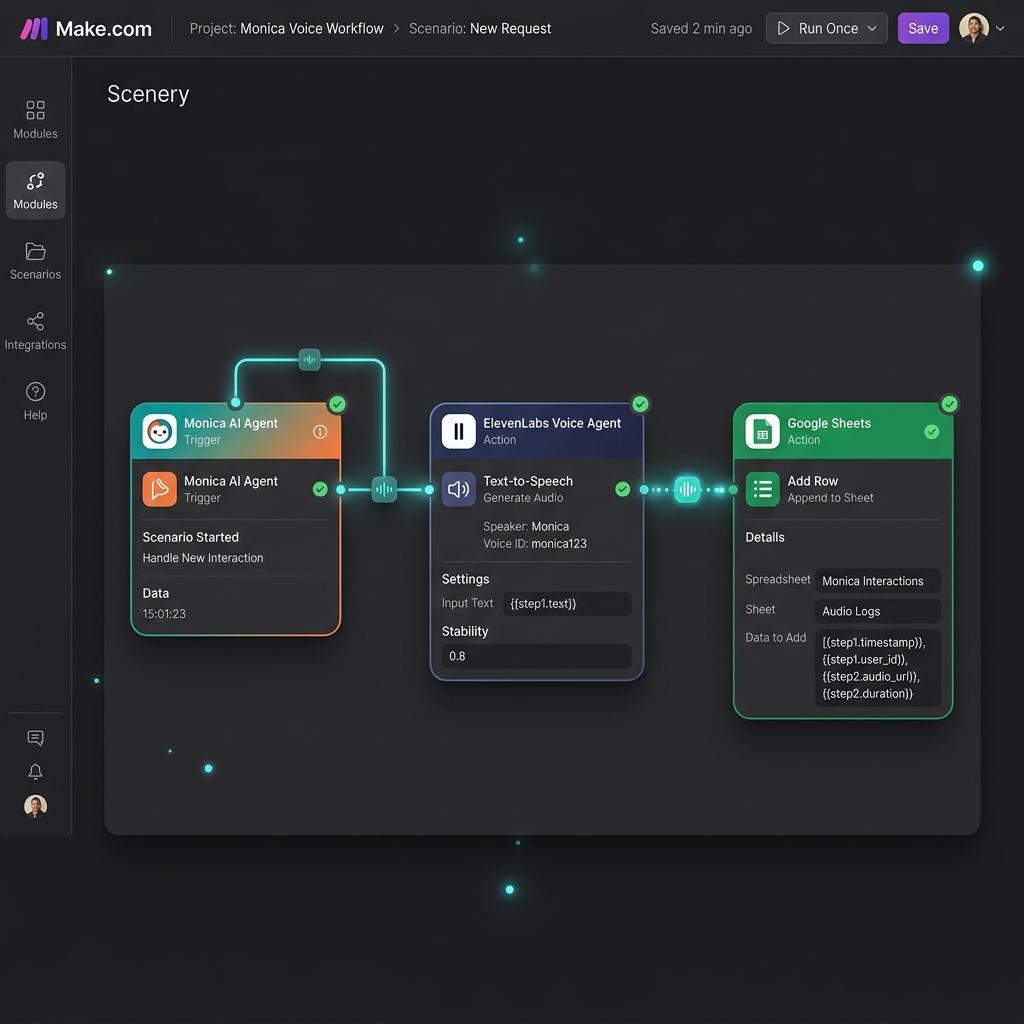Toggle green checkmark on Text-to-Speech row
The image size is (1024, 1024).
point(622,488)
